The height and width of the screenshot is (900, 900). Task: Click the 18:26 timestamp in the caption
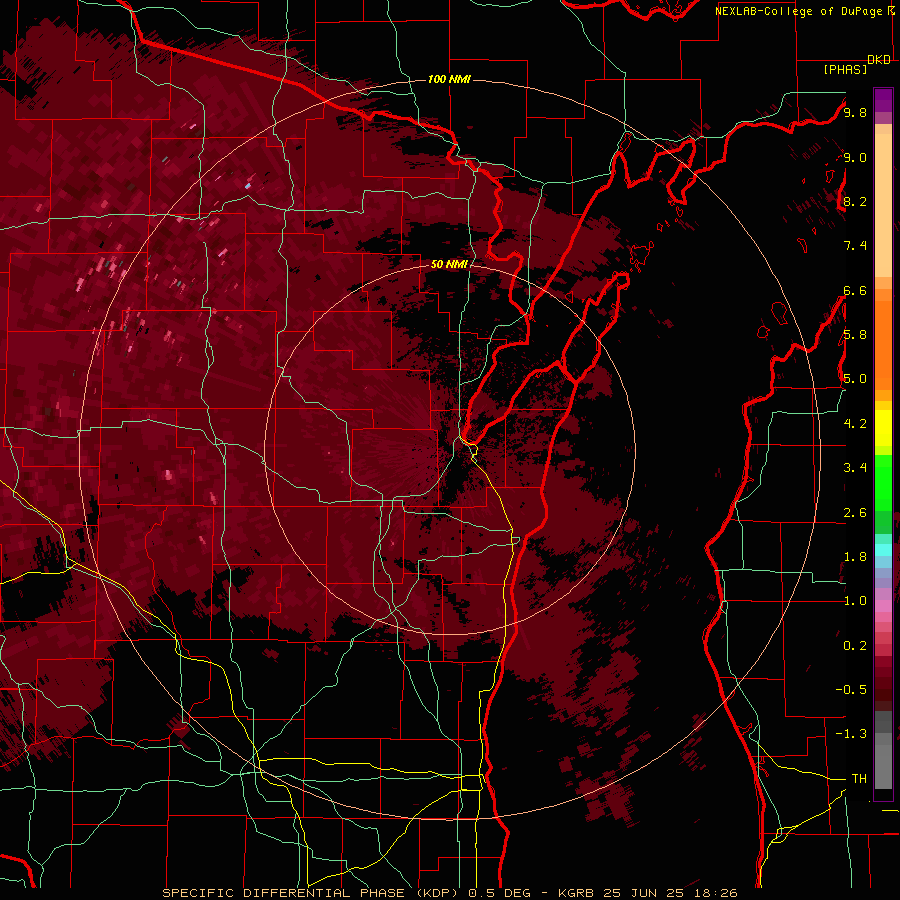coord(715,893)
